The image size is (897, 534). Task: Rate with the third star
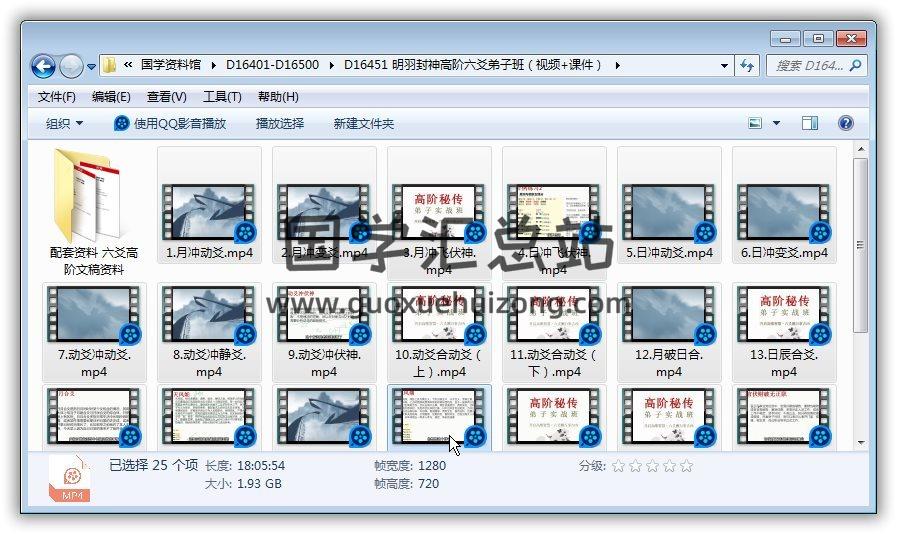click(x=653, y=466)
